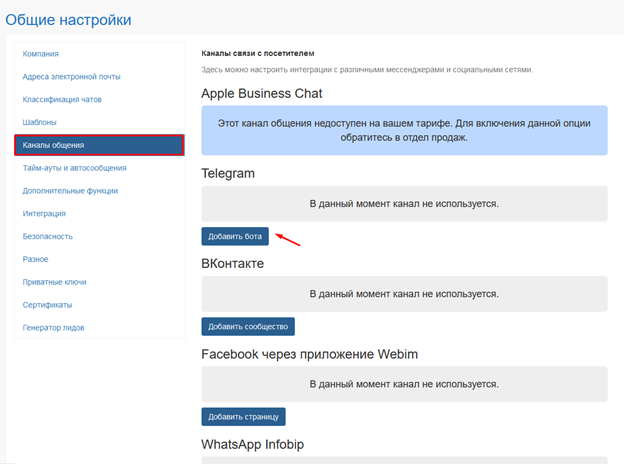
Task: Select Классификация чатов in sidebar
Action: click(x=62, y=99)
